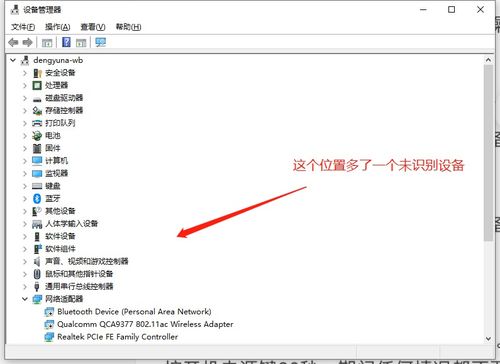Expand the 处理器 (processors) category

click(x=25, y=85)
